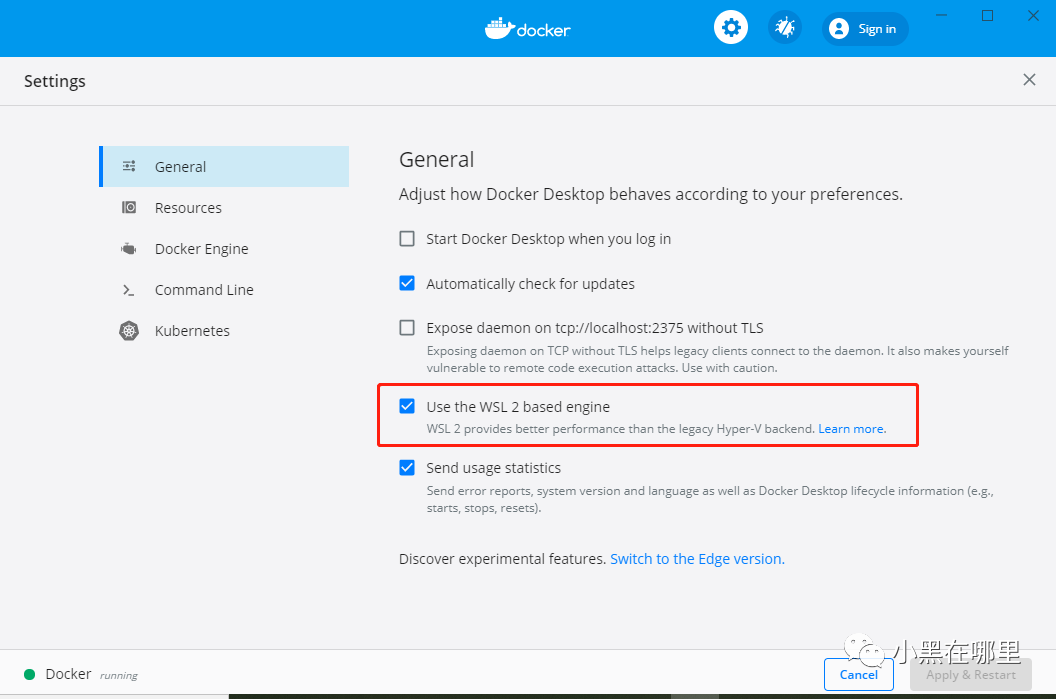Open Kubernetes settings
The height and width of the screenshot is (699, 1056).
pos(224,331)
